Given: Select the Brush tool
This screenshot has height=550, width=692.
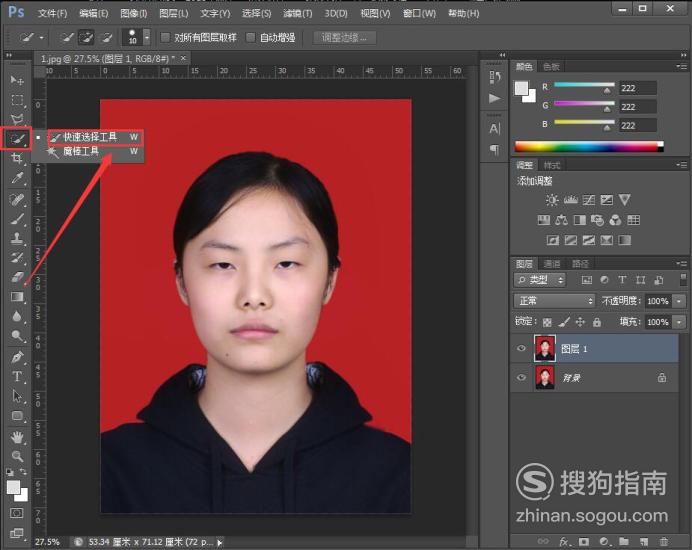Looking at the screenshot, I should point(17,219).
